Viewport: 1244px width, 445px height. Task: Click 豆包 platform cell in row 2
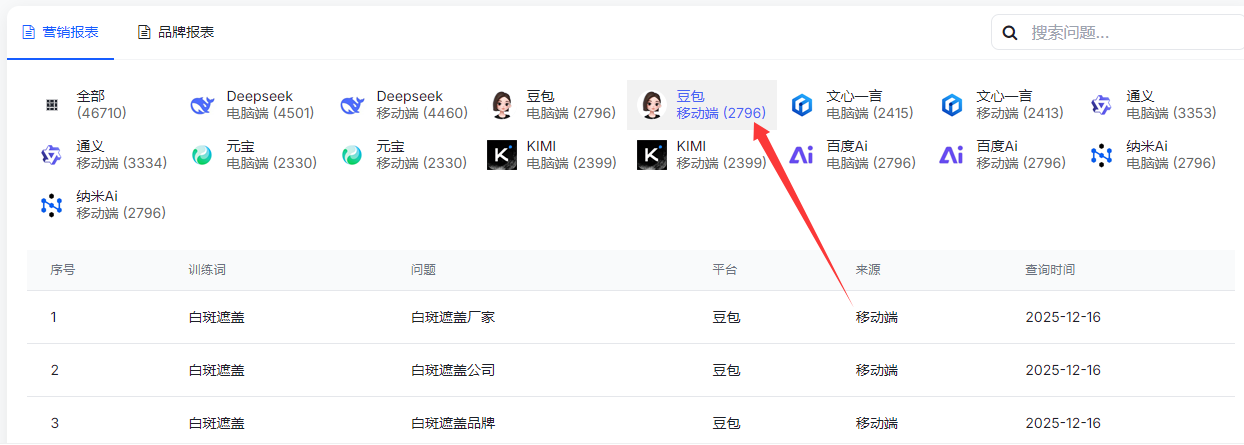726,370
